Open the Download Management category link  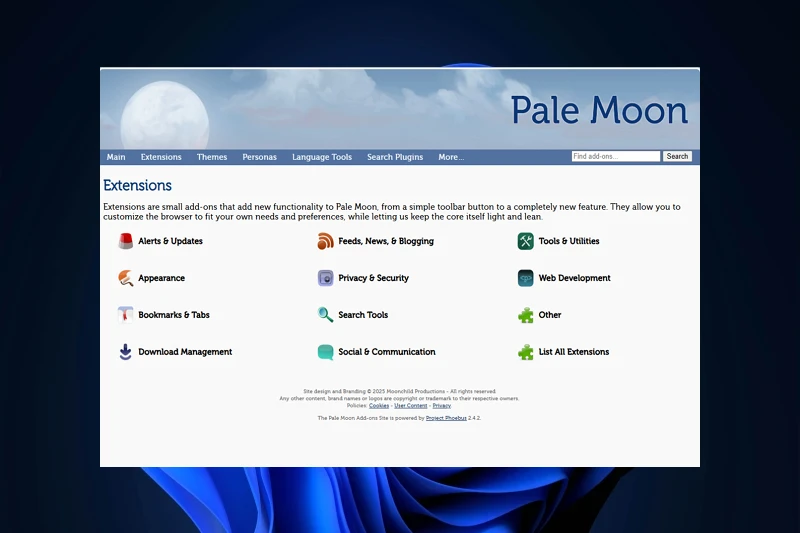[185, 352]
